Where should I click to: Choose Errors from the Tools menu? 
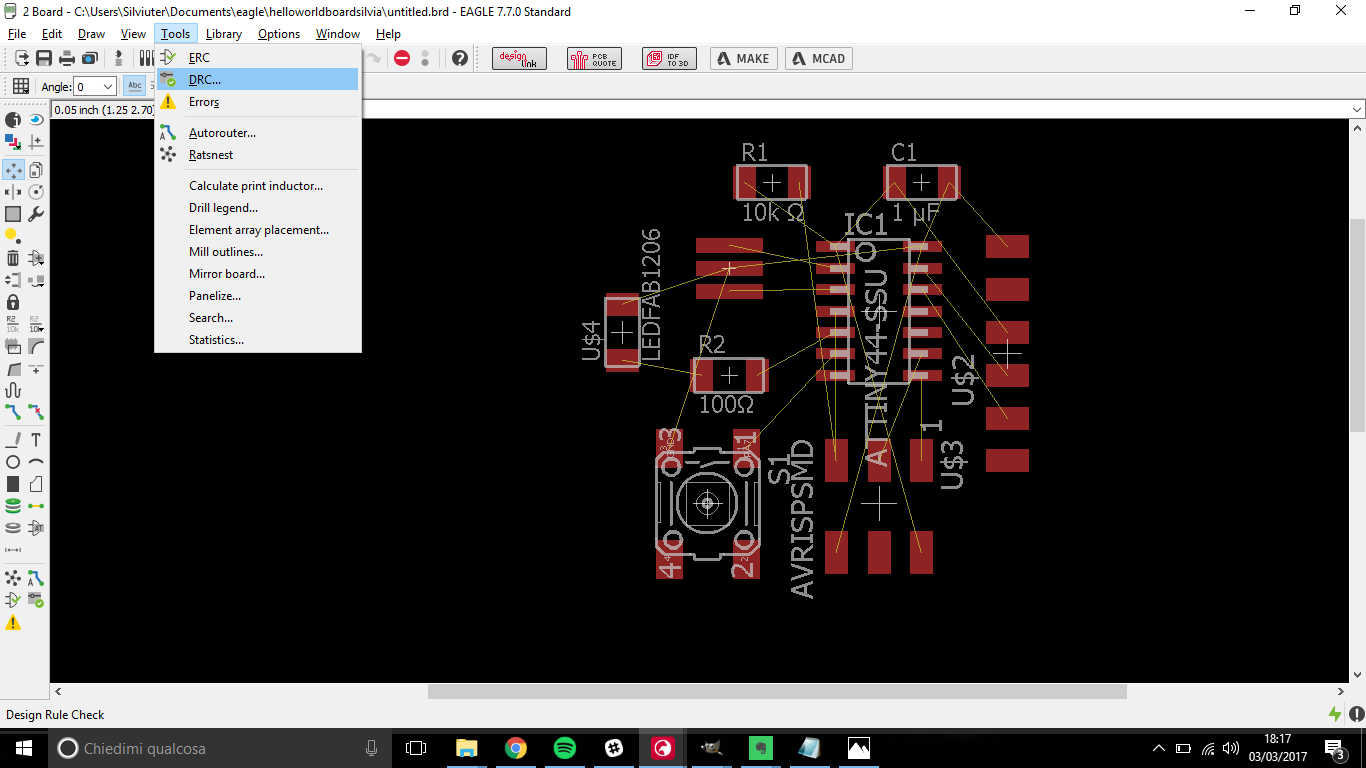coord(257,101)
